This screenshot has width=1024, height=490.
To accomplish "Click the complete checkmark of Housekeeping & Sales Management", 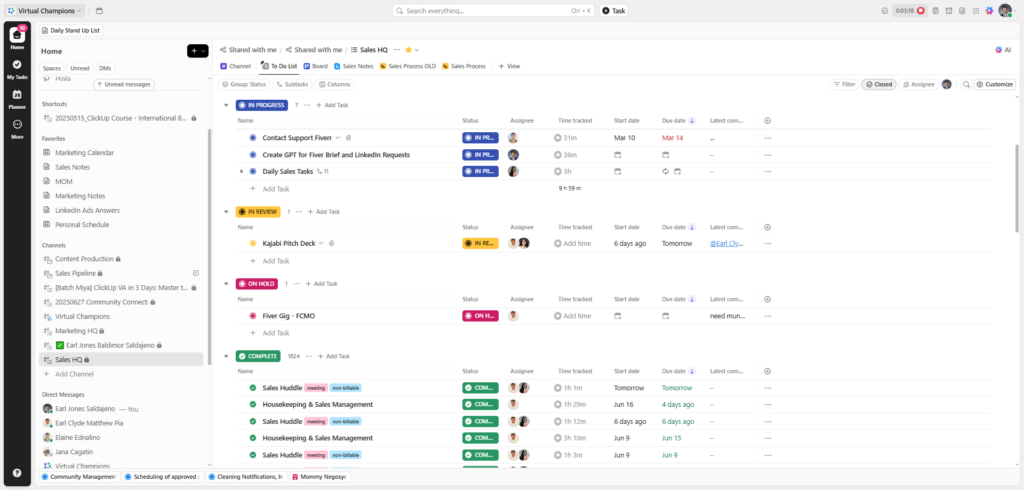I will pos(253,404).
